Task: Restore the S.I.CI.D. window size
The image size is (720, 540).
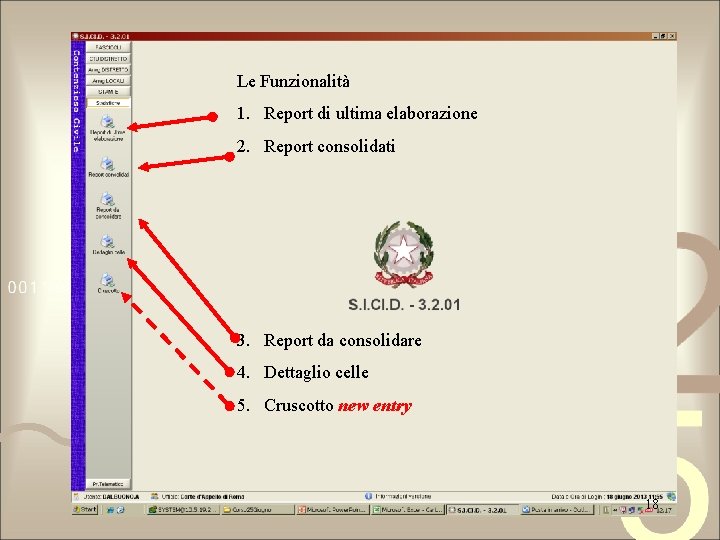Action: (663, 36)
